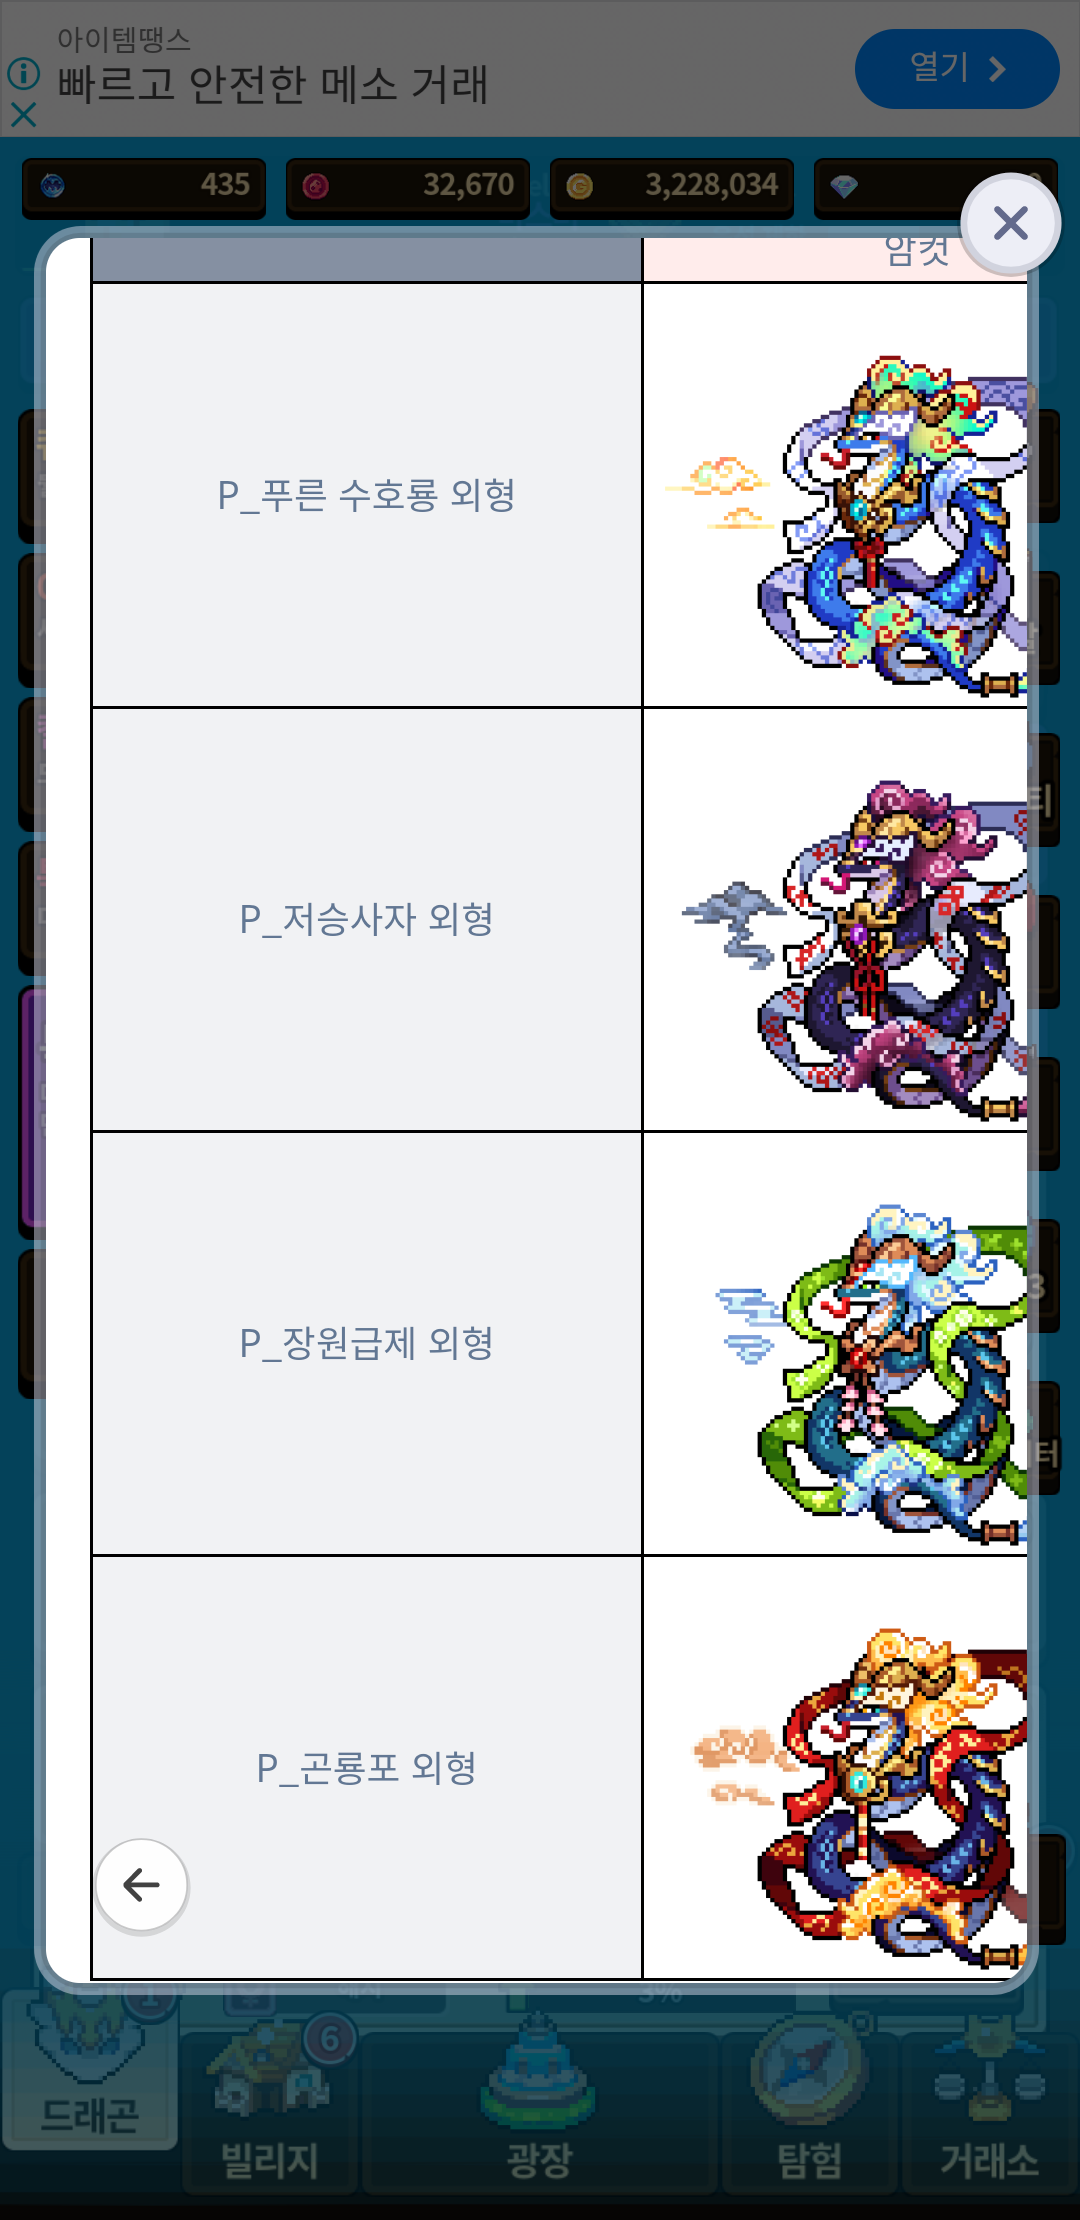The width and height of the screenshot is (1080, 2220).
Task: Tap the gold coin counter 3,228,034
Action: [x=672, y=187]
